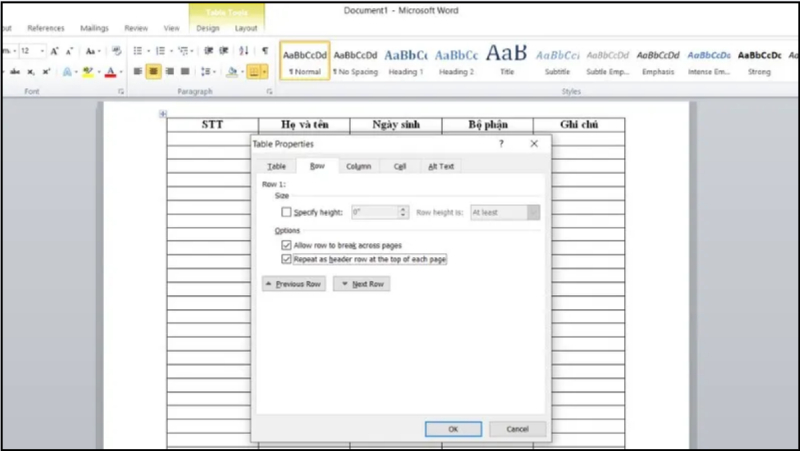Apply the Normal style
The width and height of the screenshot is (800, 451).
click(x=305, y=61)
